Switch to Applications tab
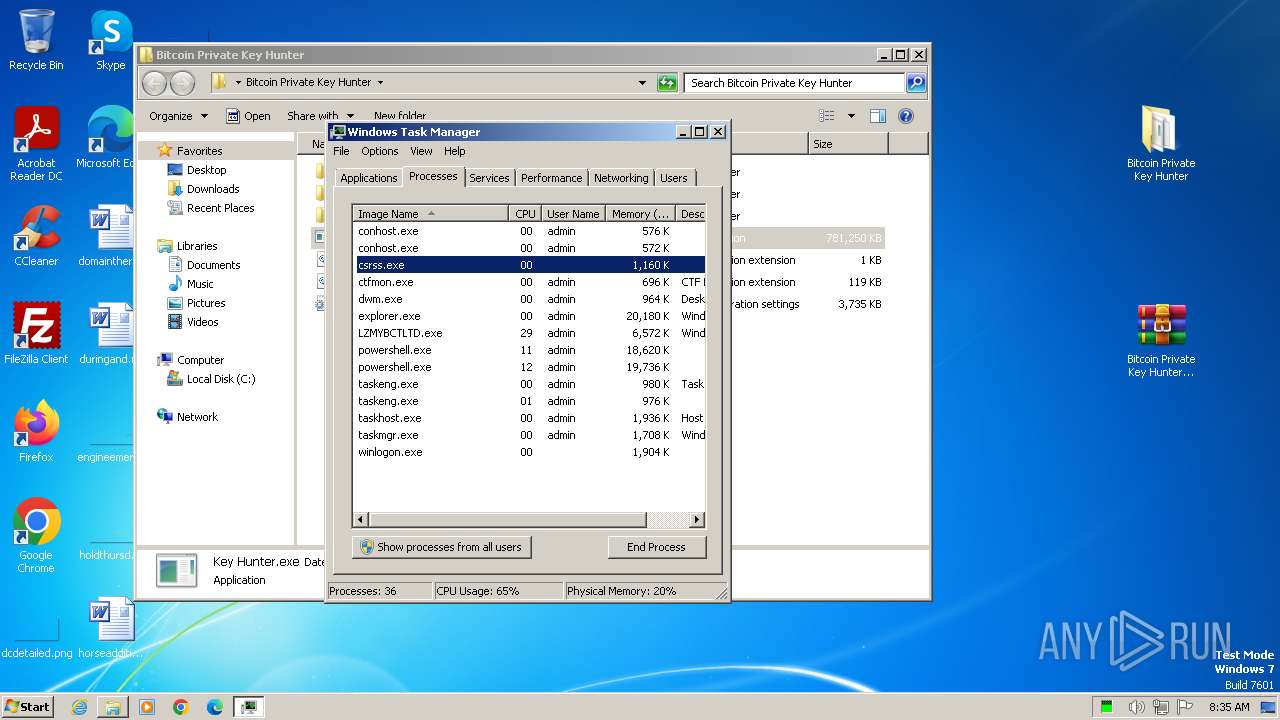The image size is (1280, 720). click(368, 178)
